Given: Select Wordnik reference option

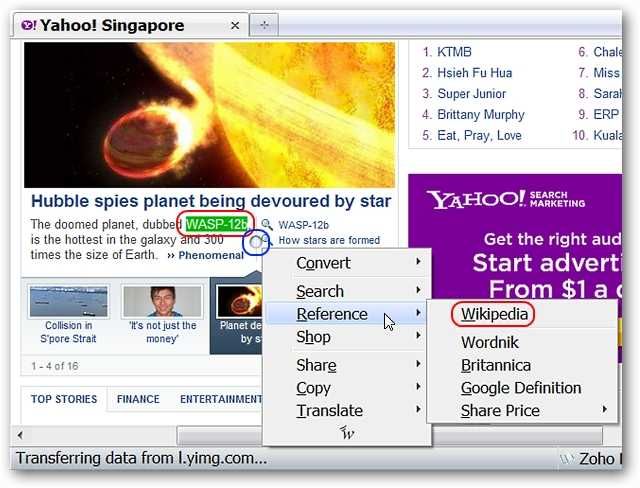Looking at the screenshot, I should coord(490,342).
